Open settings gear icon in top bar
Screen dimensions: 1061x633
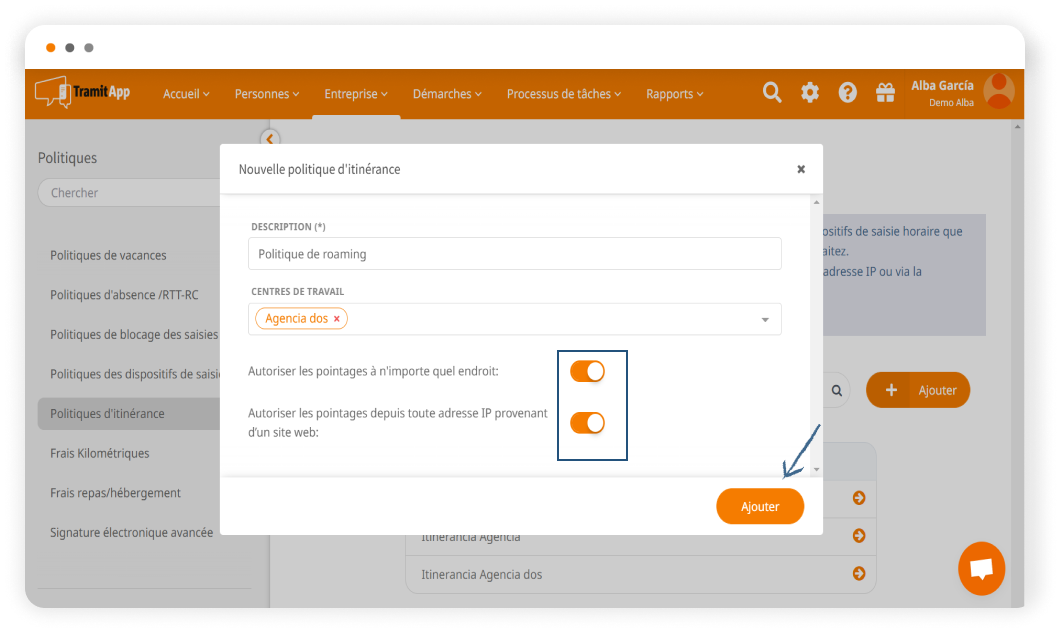tap(810, 93)
